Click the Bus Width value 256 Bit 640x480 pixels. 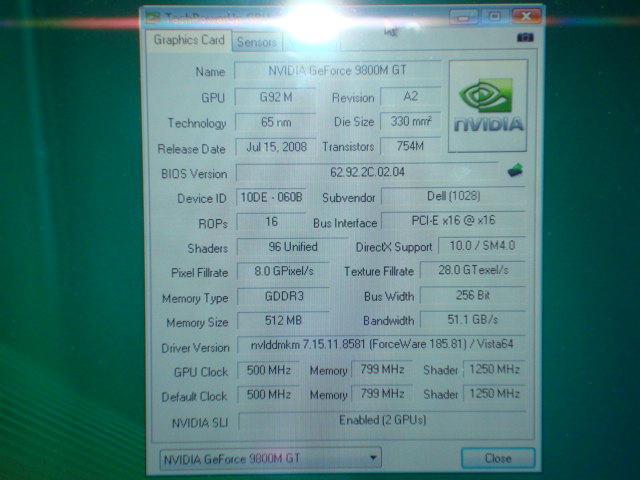pyautogui.click(x=473, y=295)
